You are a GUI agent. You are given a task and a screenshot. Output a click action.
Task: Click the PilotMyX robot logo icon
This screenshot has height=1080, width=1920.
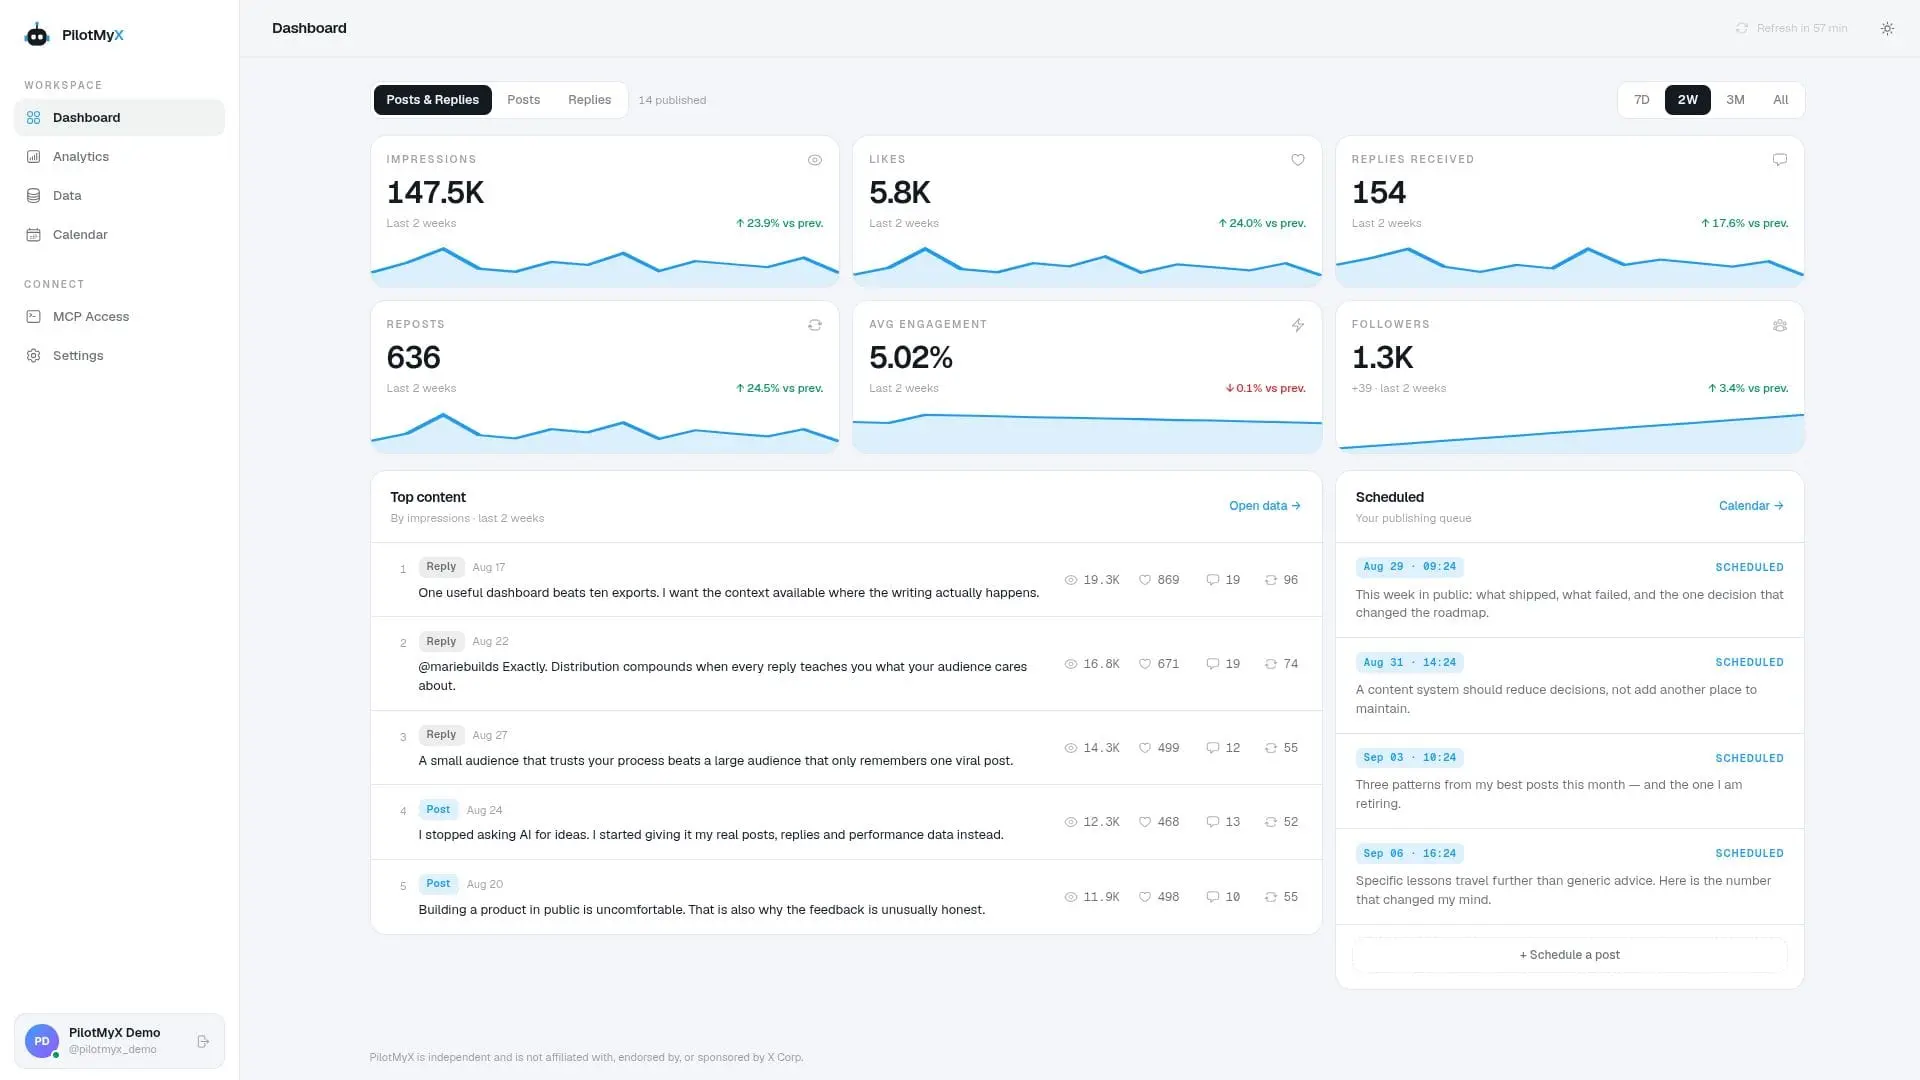tap(37, 35)
